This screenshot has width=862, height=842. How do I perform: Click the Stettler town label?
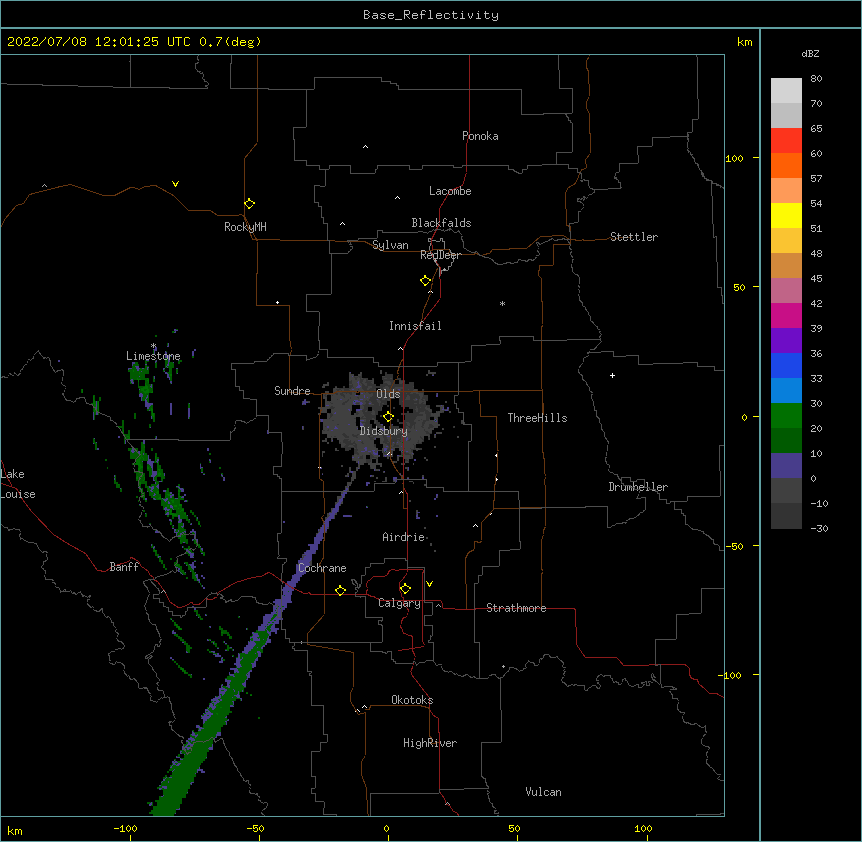634,237
